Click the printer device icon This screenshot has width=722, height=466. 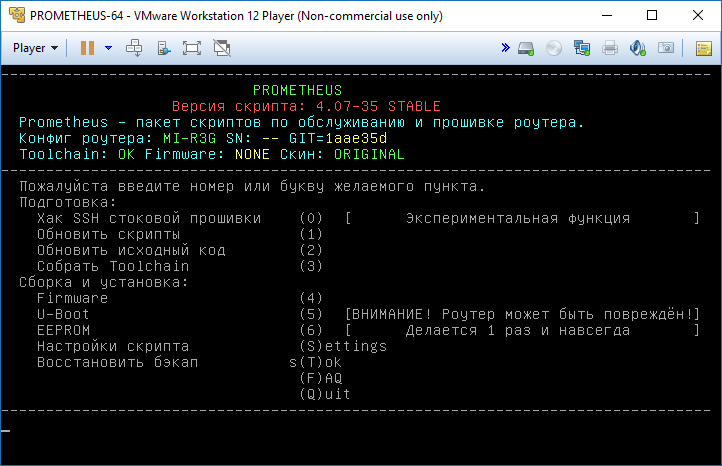610,48
